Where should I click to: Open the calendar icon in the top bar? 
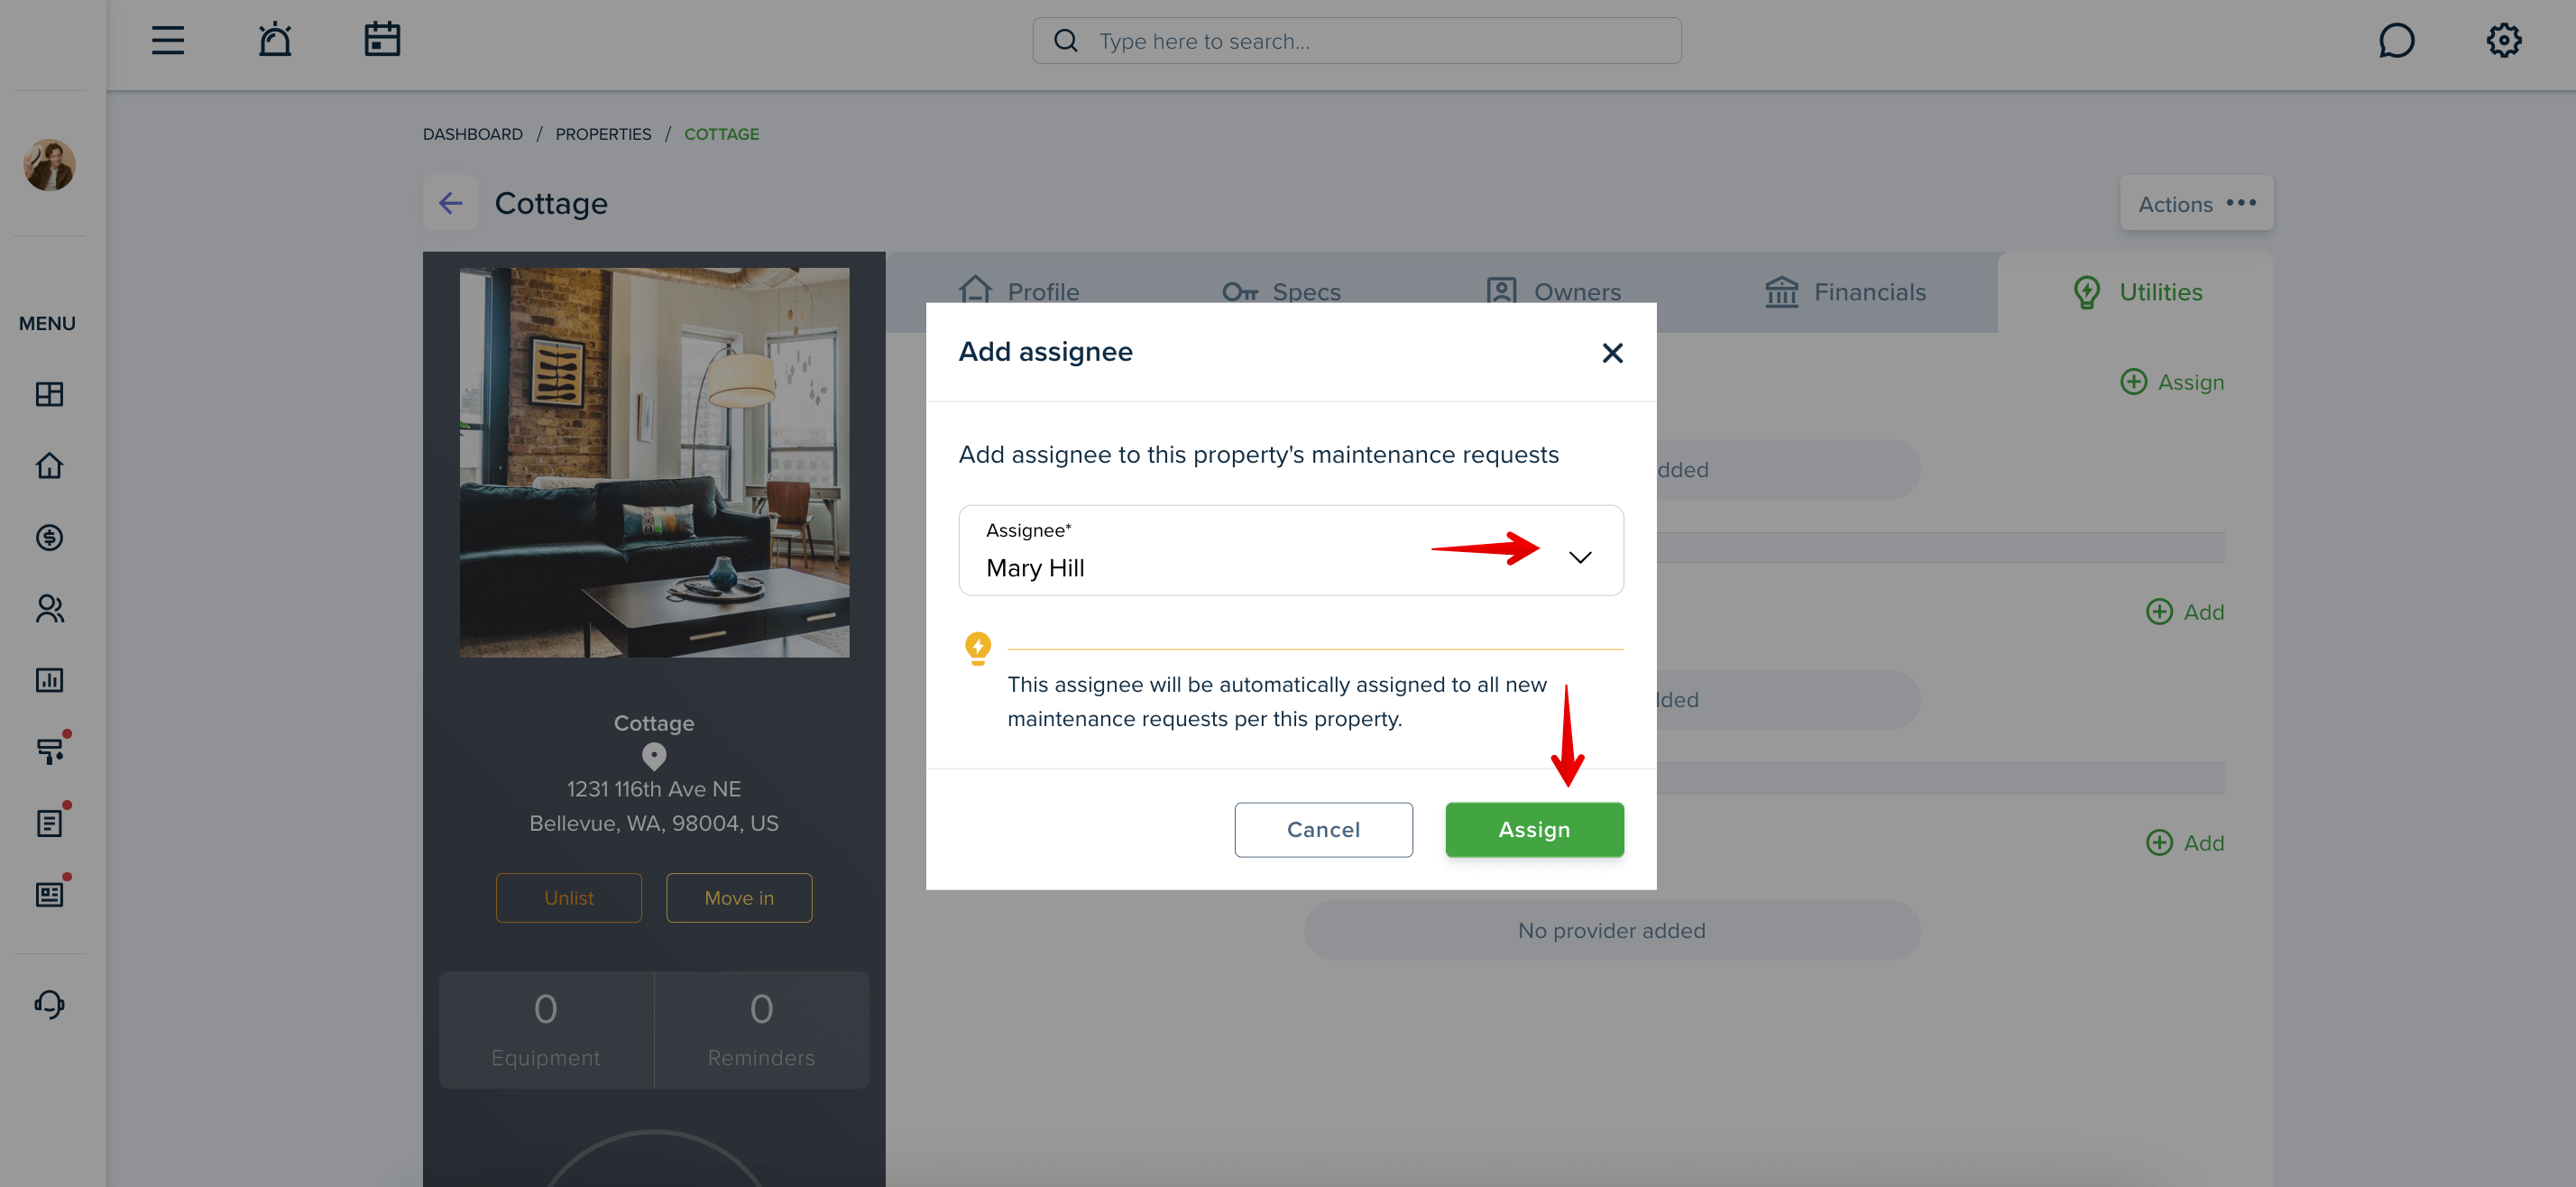(382, 40)
